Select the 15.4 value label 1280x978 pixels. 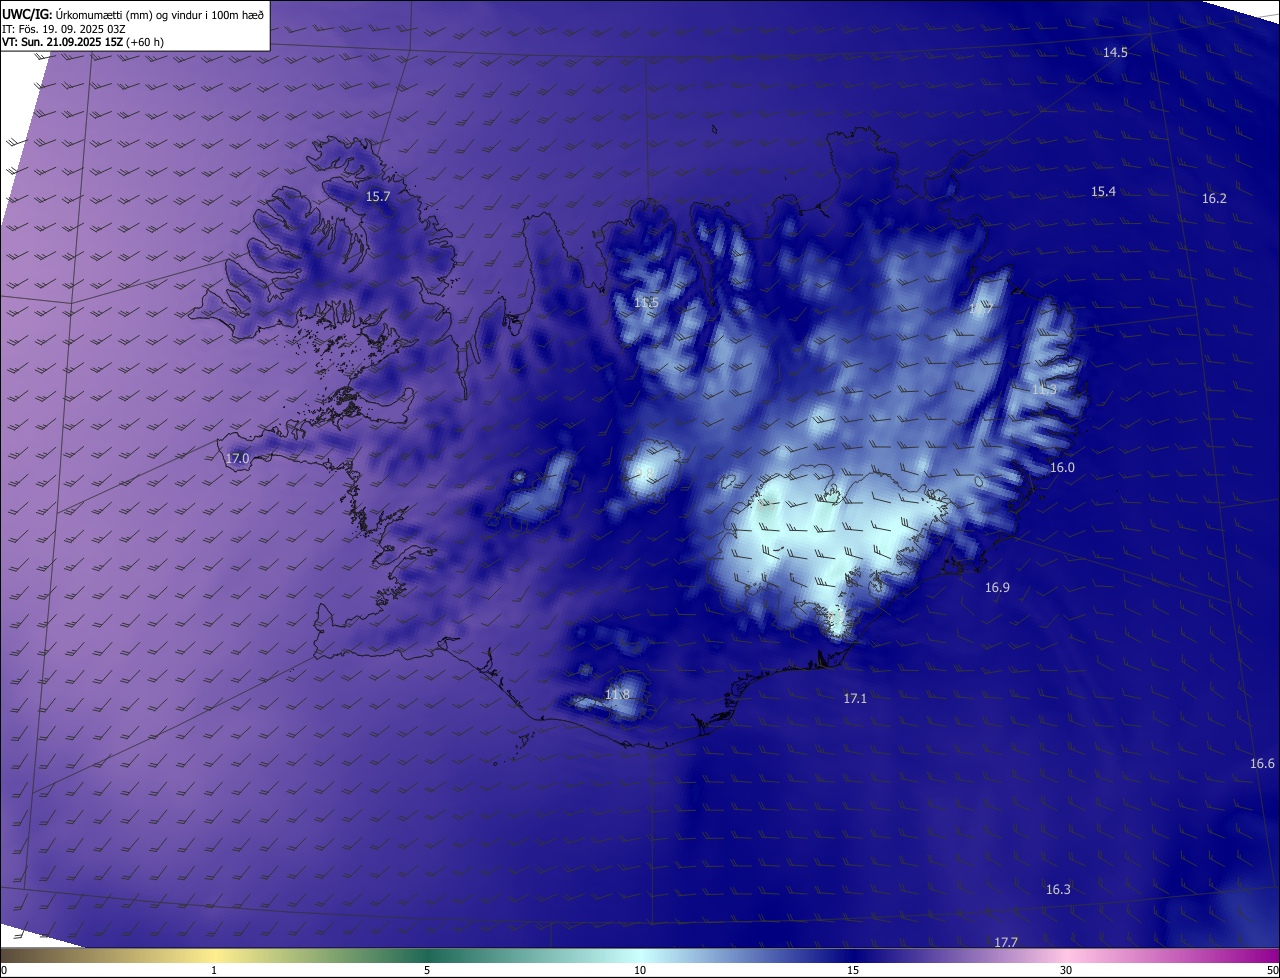coord(1103,191)
